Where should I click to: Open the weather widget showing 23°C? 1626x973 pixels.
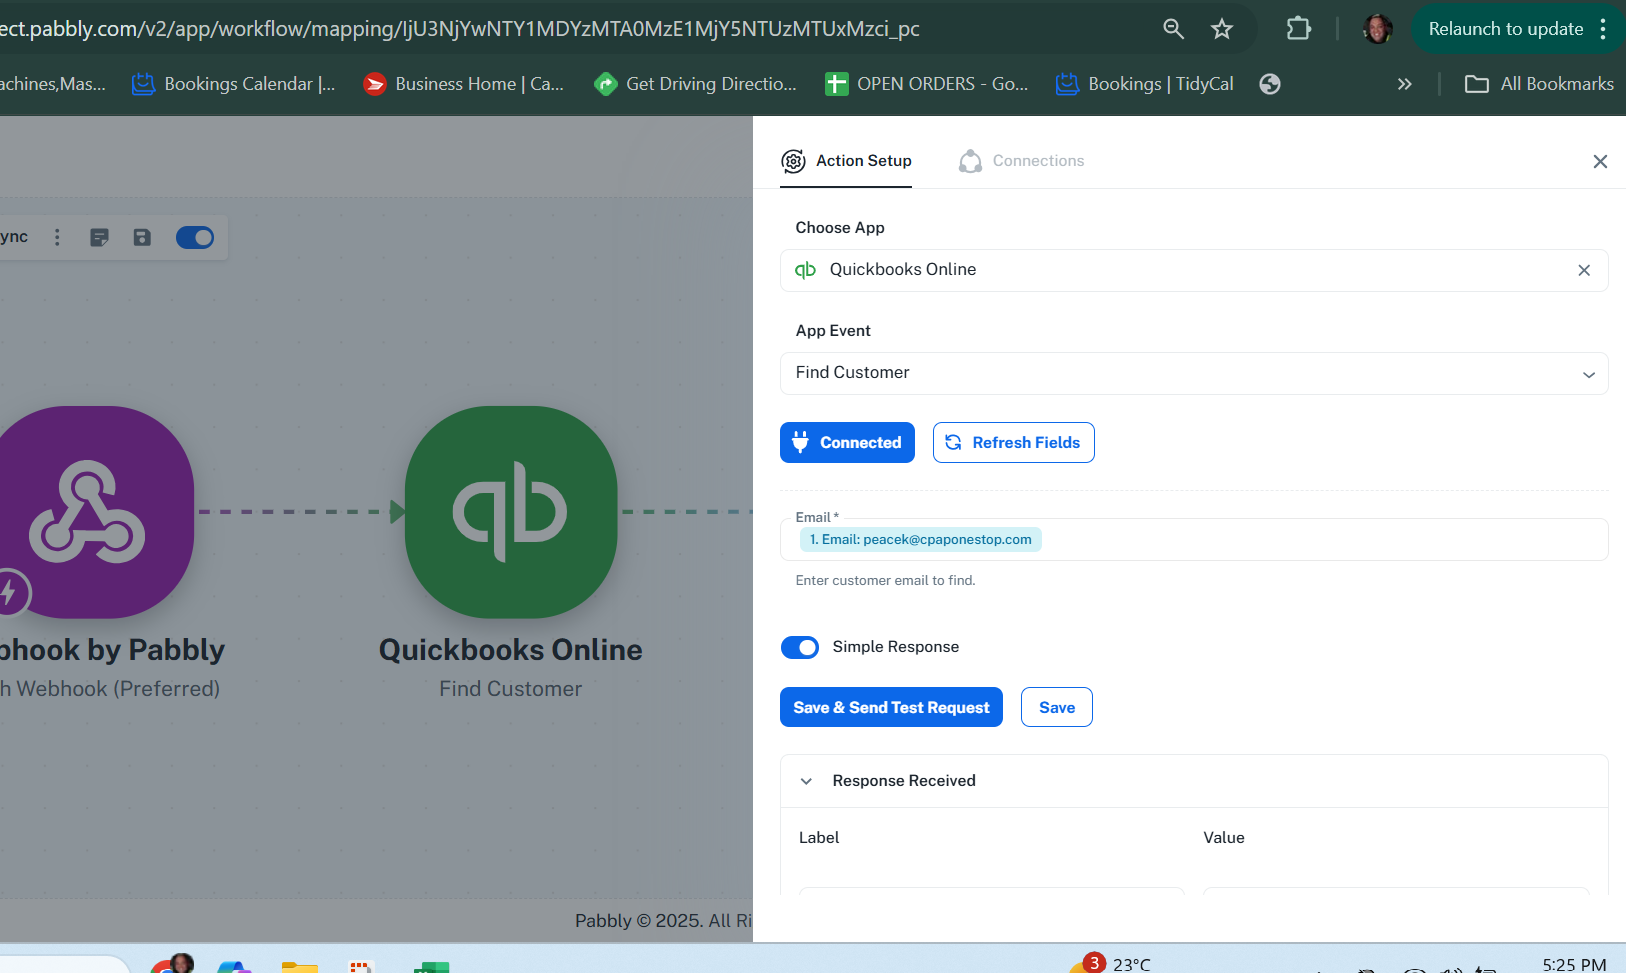[1110, 964]
